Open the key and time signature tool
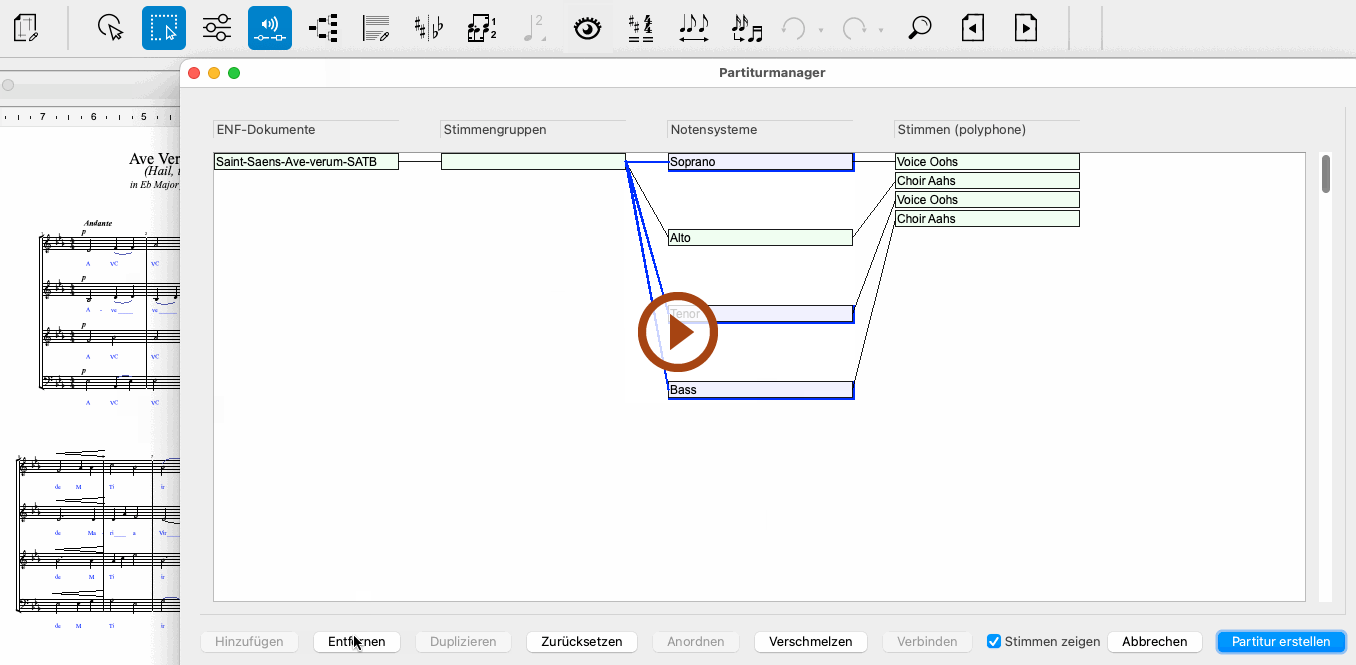This screenshot has width=1356, height=665. pos(640,27)
